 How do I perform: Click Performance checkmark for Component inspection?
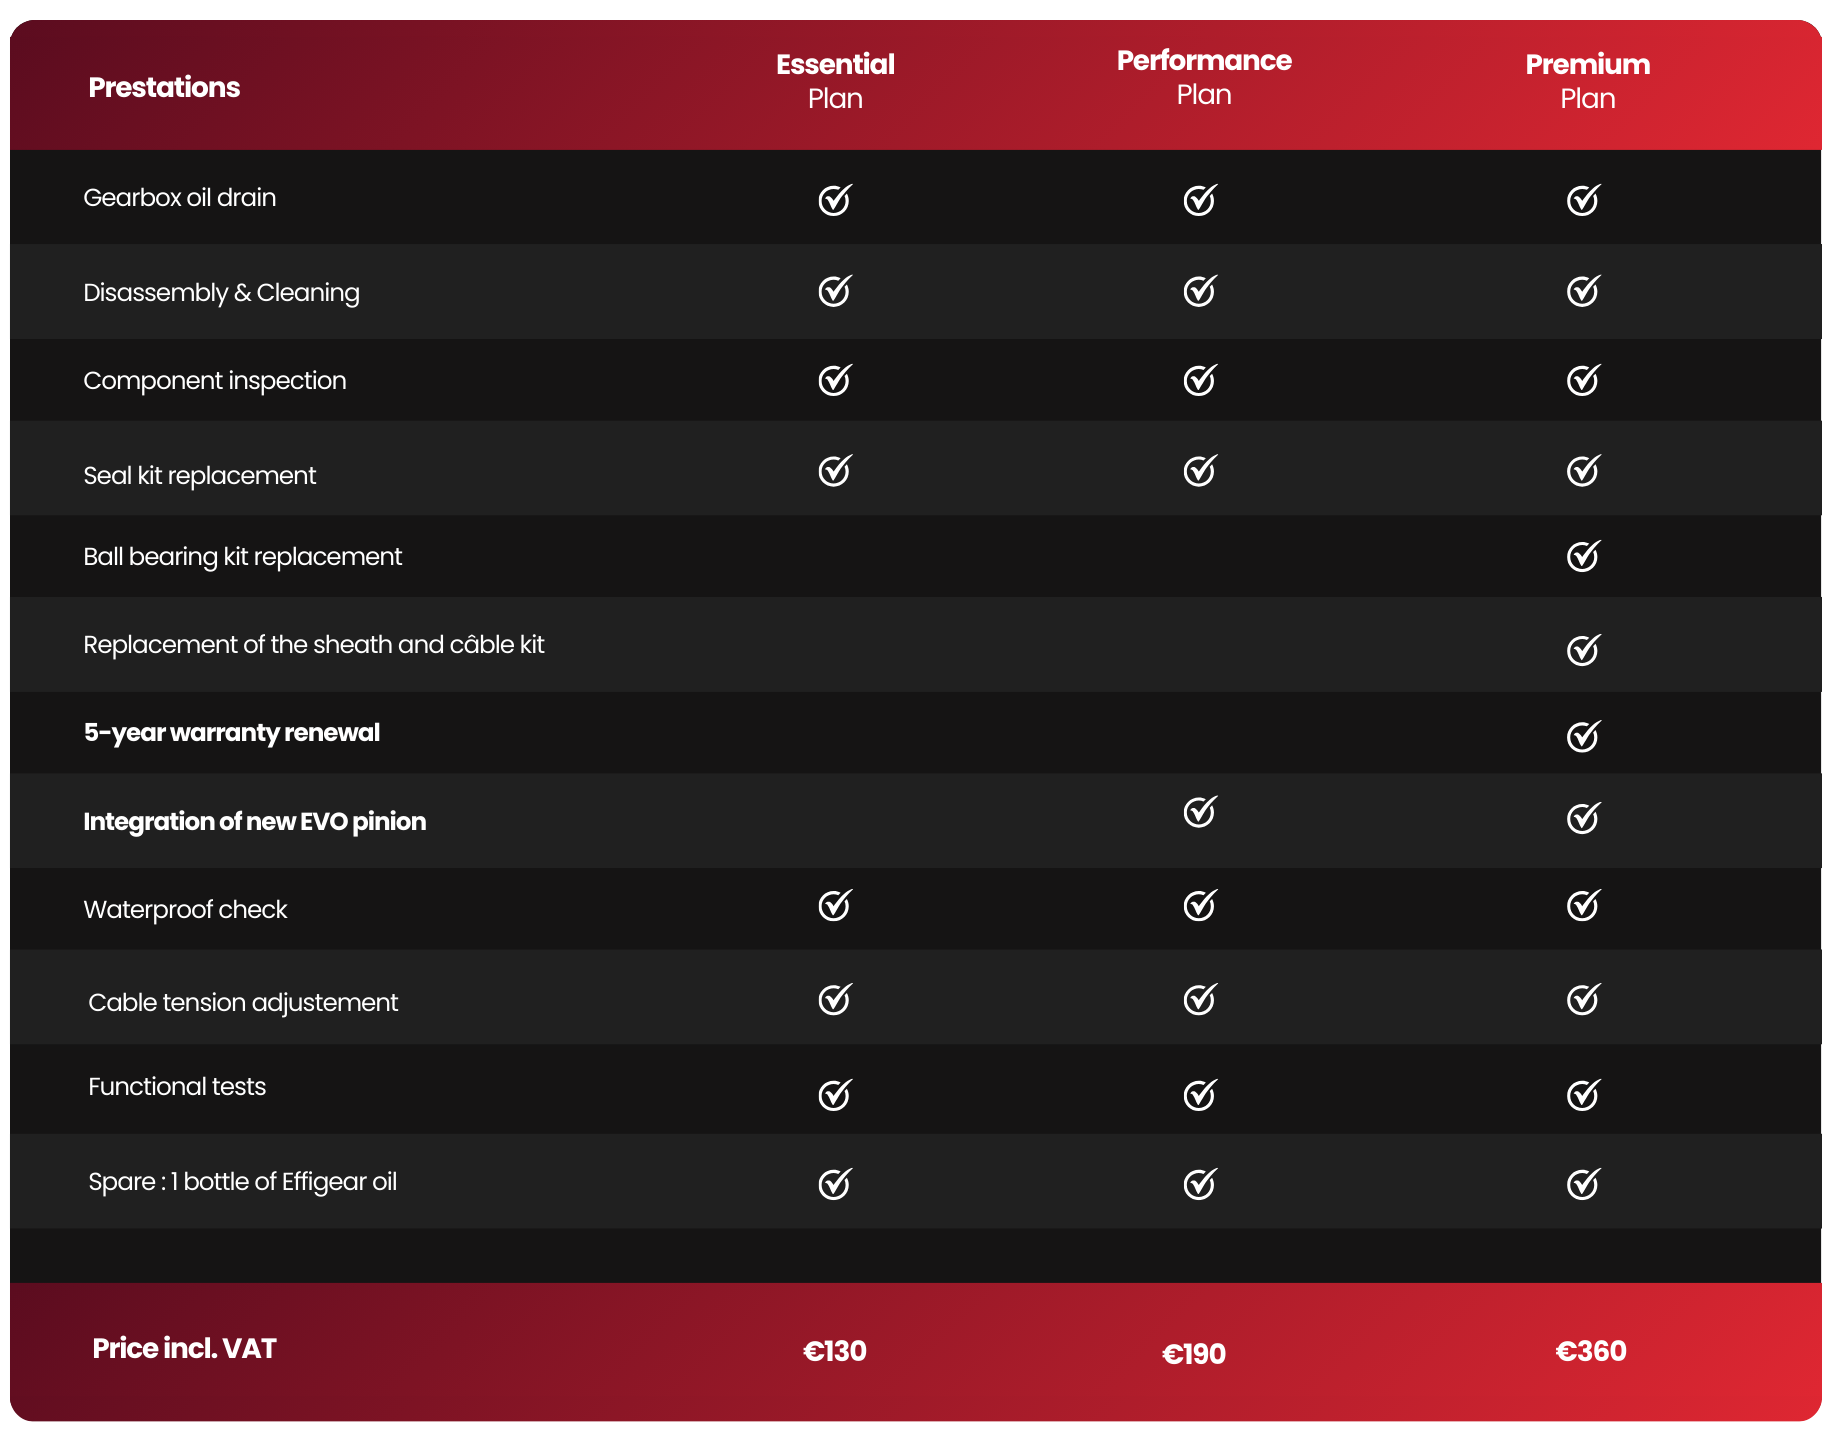(x=1199, y=380)
